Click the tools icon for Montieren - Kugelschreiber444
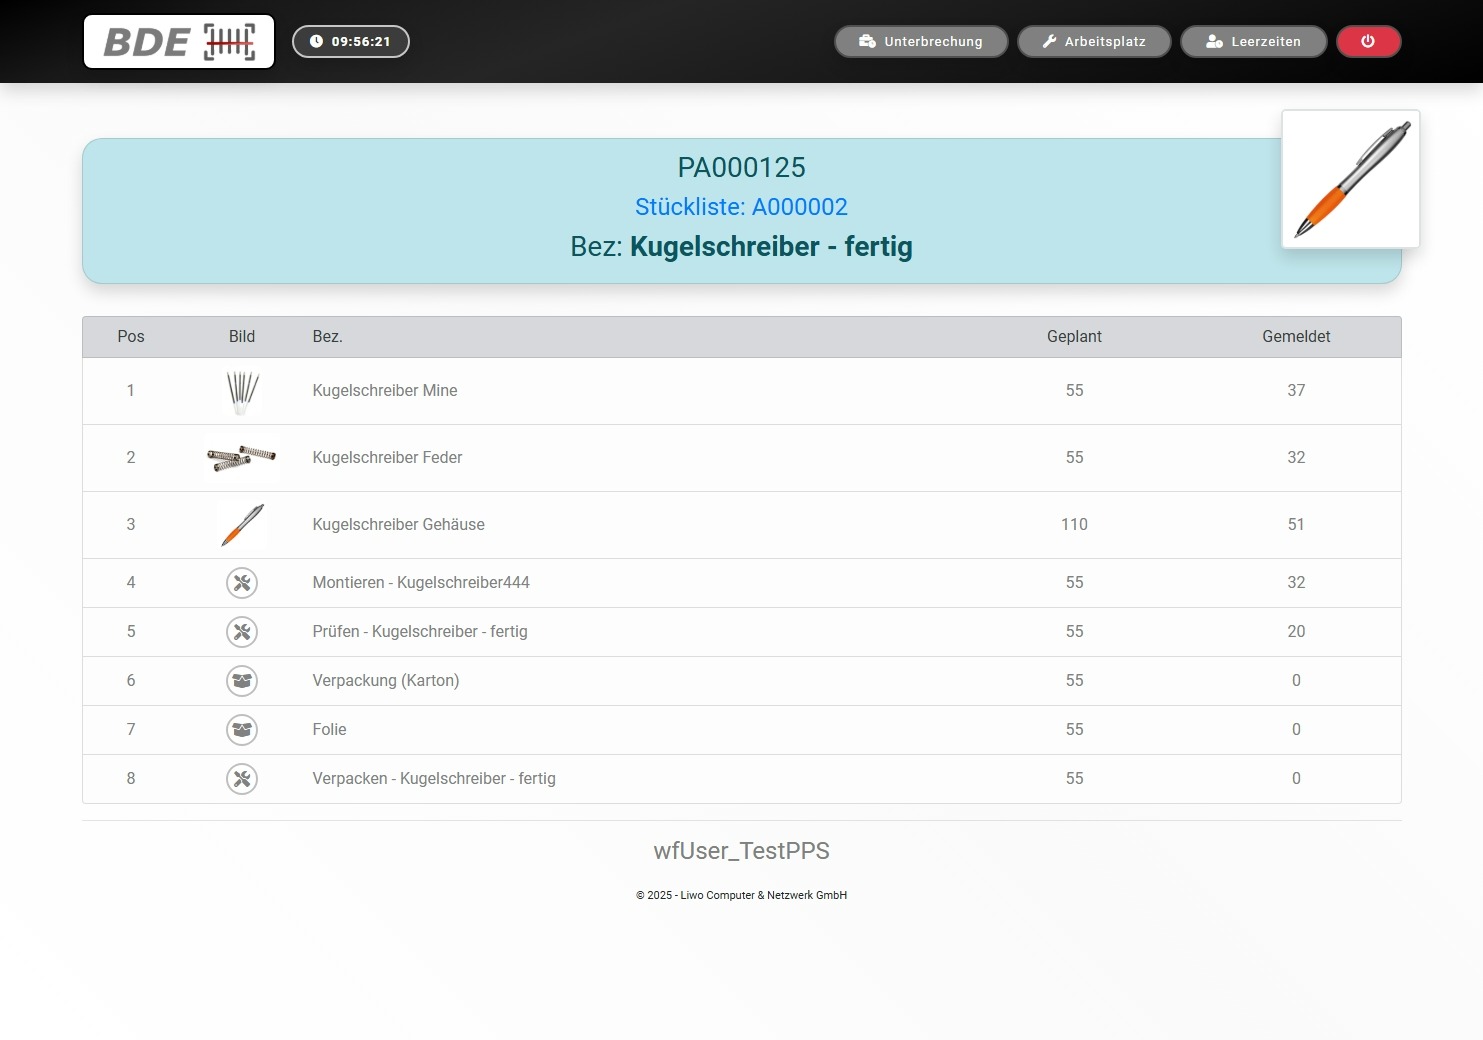 pyautogui.click(x=242, y=583)
